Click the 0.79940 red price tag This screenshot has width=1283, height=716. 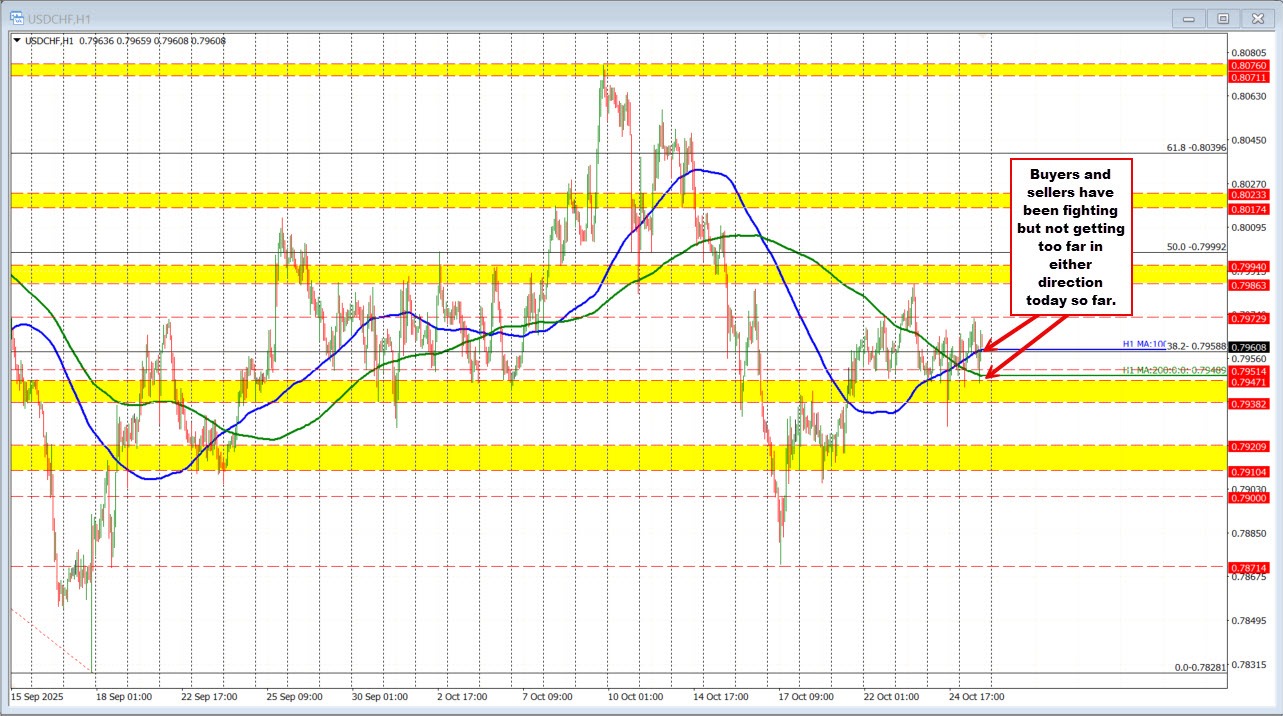(1250, 267)
